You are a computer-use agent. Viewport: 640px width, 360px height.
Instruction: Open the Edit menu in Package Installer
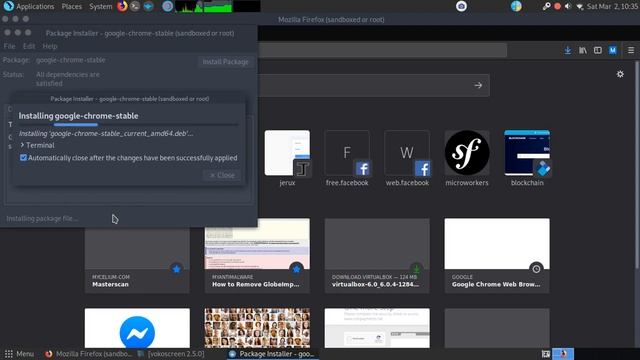tap(29, 46)
